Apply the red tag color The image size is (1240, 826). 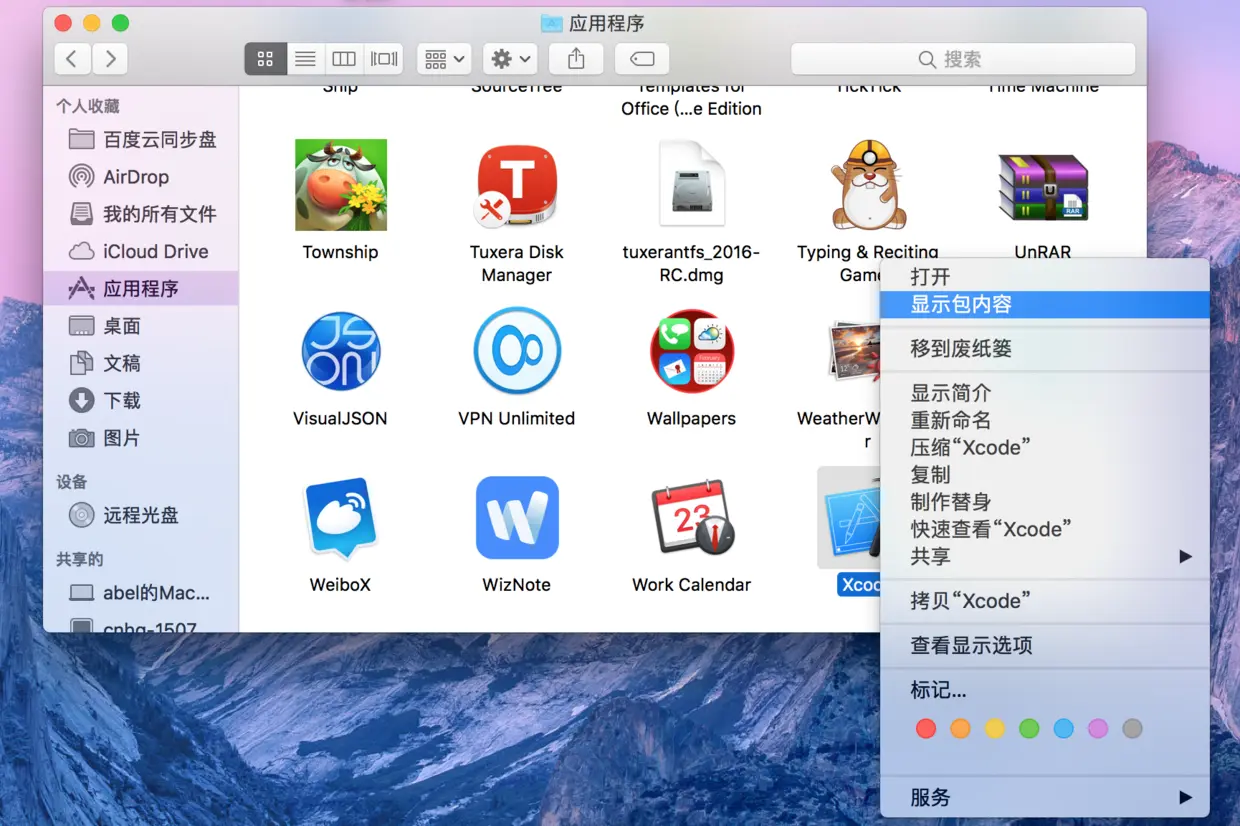point(926,729)
